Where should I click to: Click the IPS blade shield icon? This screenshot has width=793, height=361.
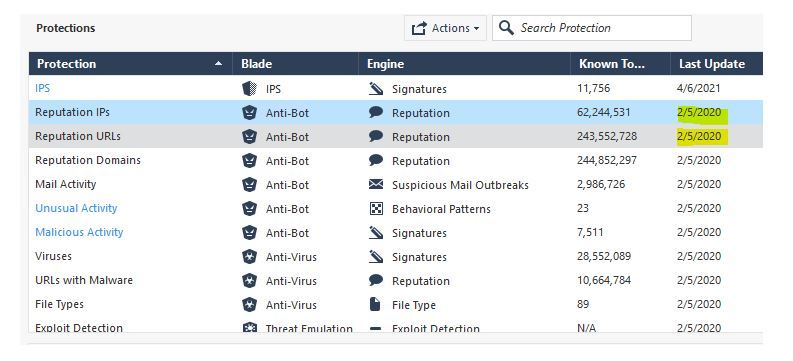249,89
